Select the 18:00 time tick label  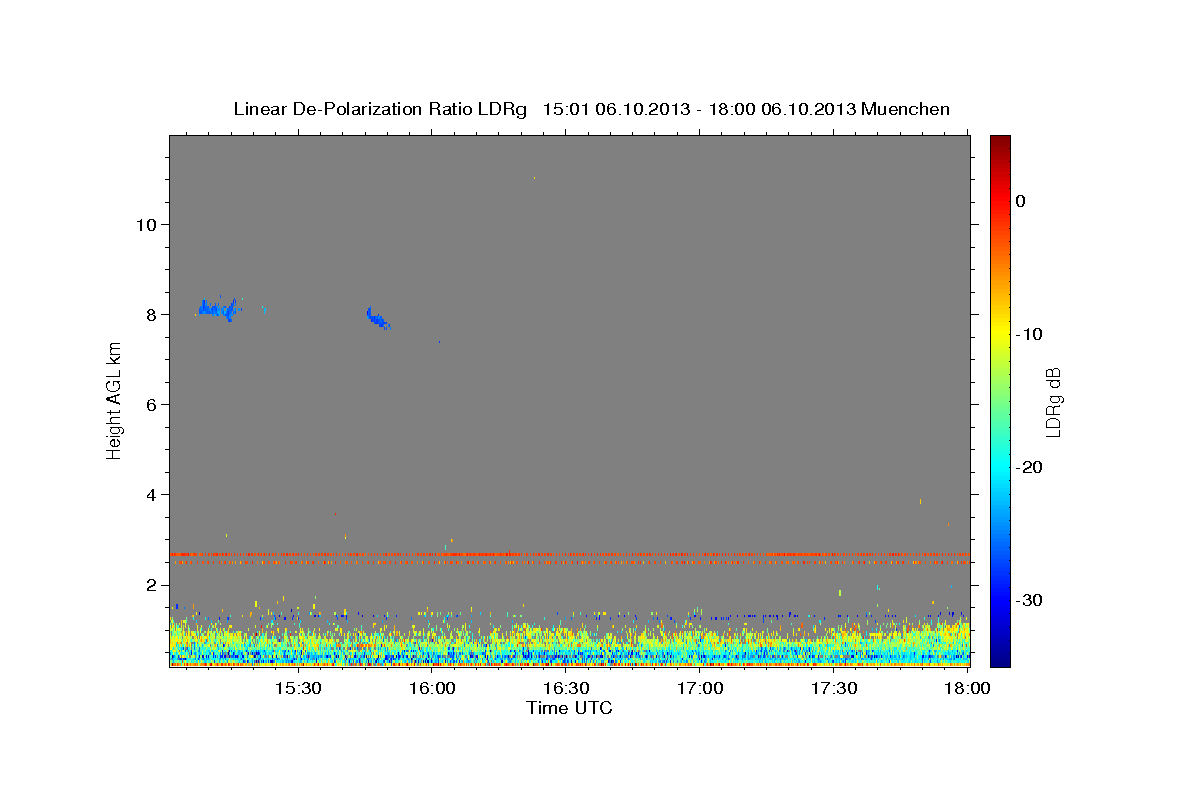[967, 689]
